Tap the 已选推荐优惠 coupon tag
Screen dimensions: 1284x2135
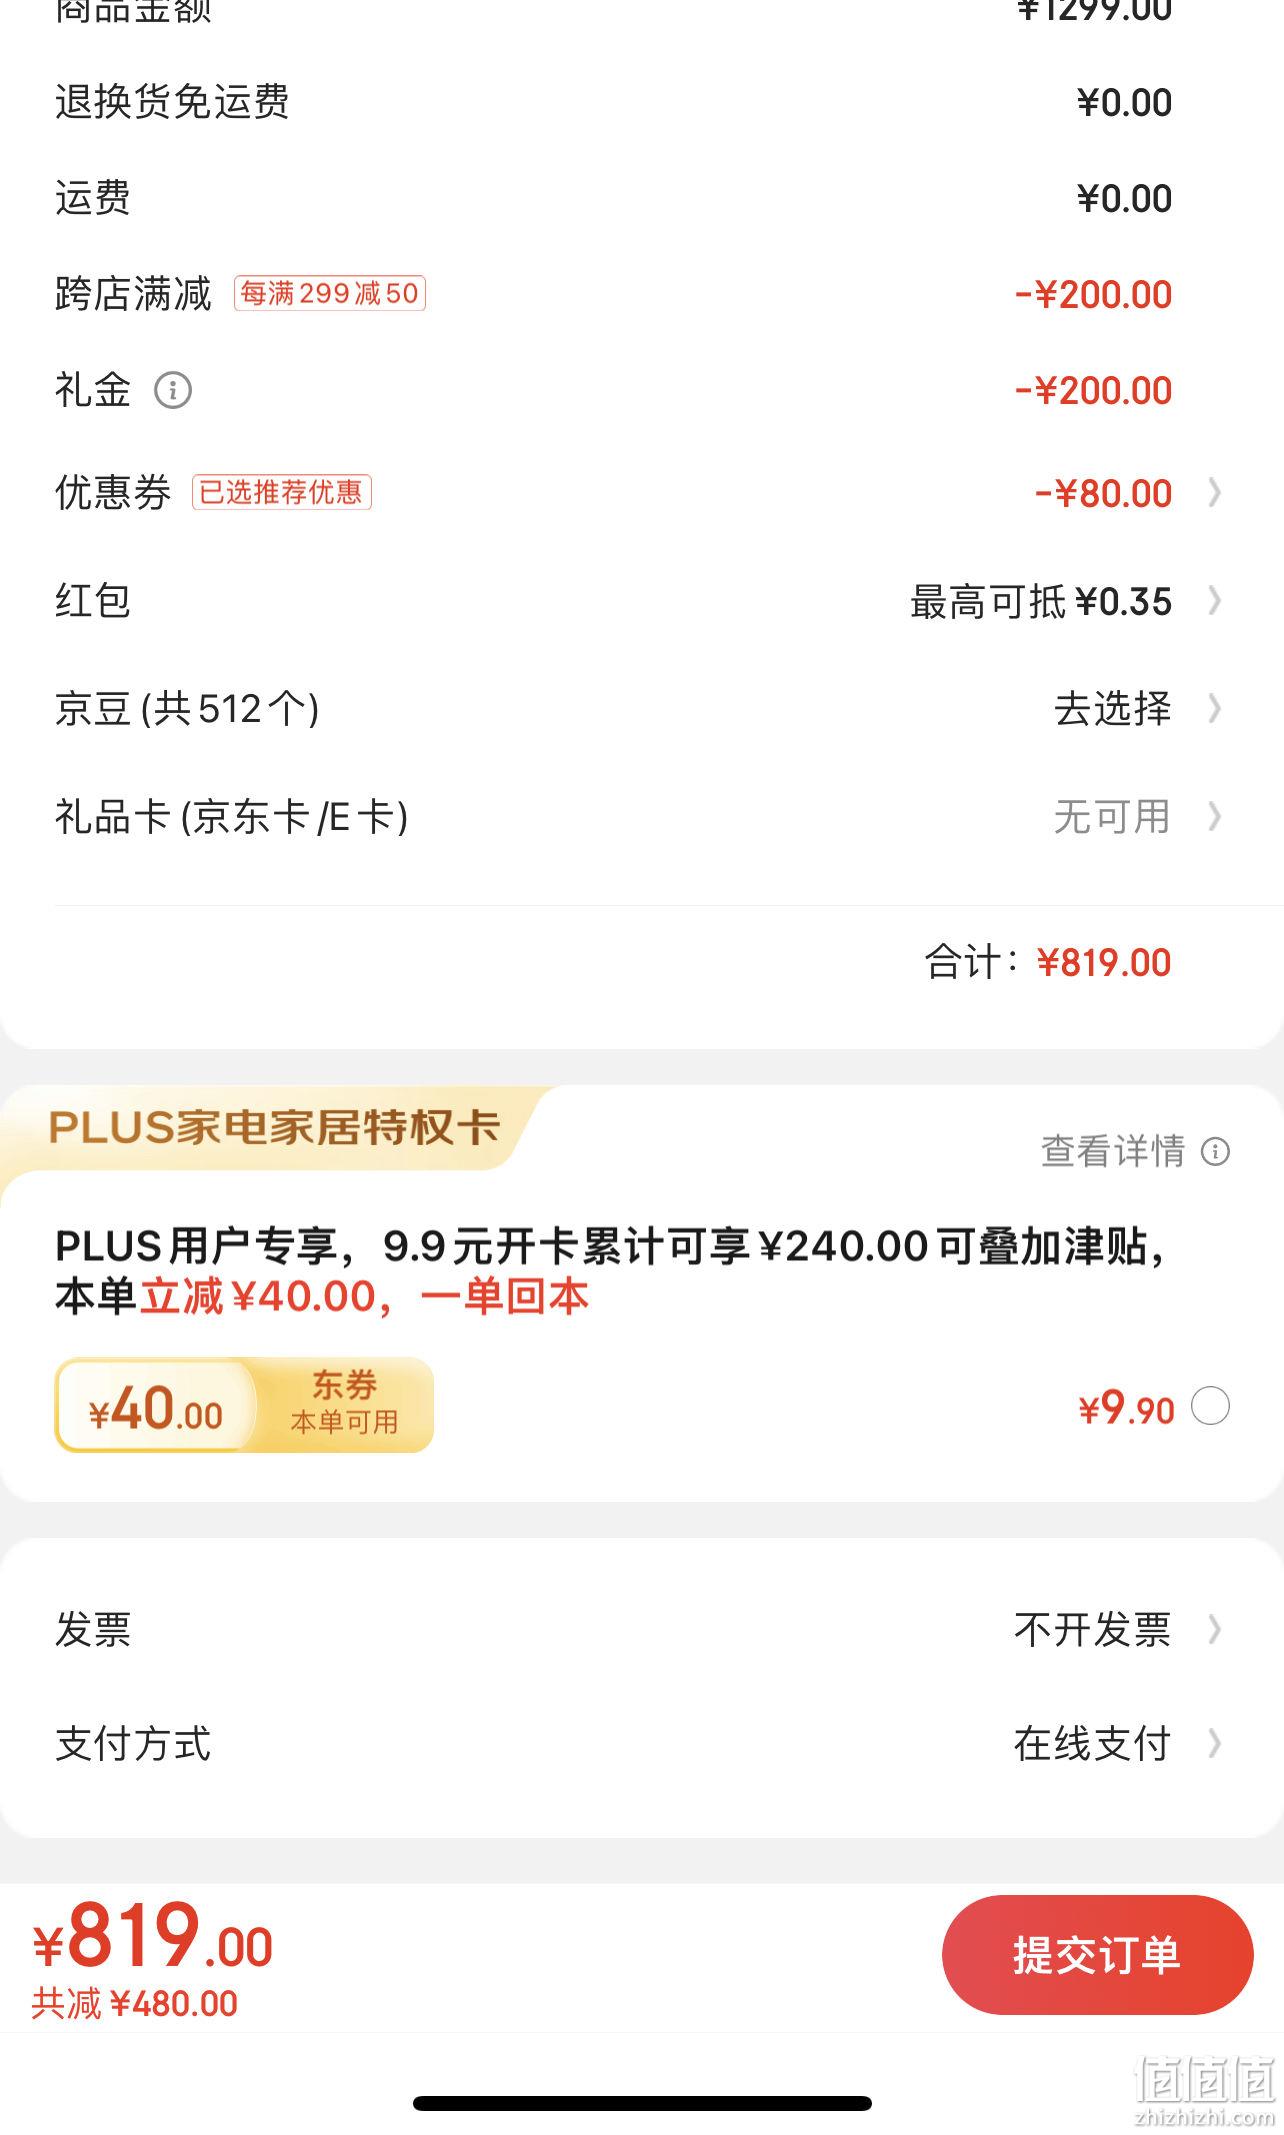pos(281,492)
